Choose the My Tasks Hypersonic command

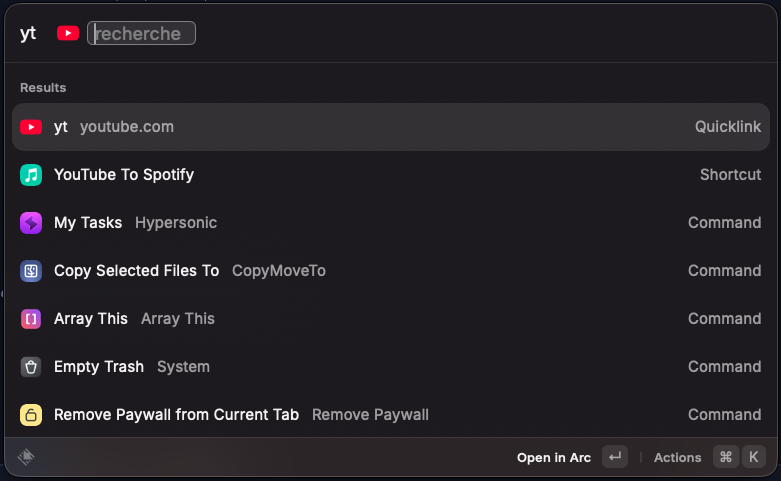pyautogui.click(x=390, y=223)
